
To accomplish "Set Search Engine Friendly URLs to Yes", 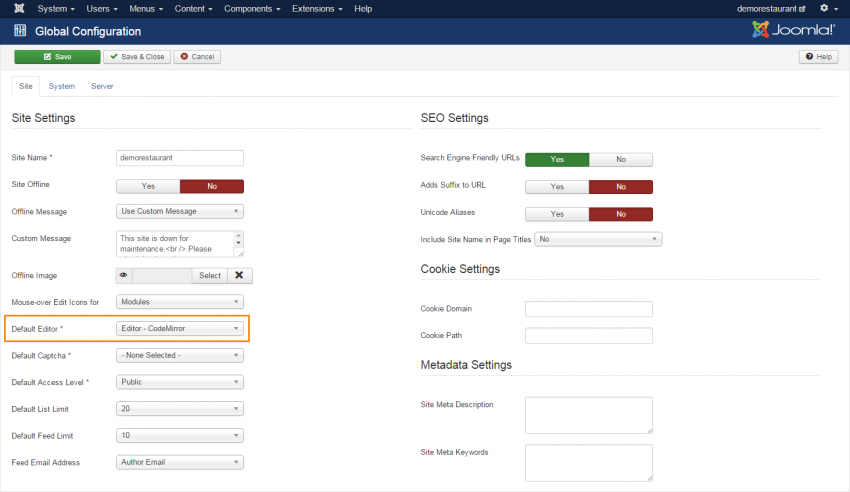I will point(557,159).
